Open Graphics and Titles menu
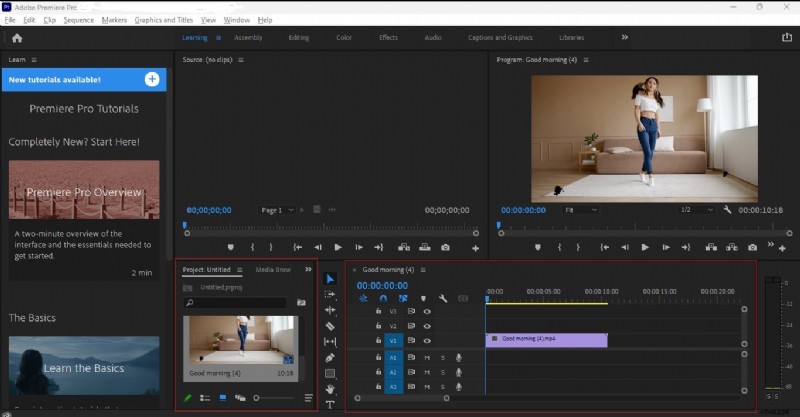800x417 pixels. [164, 20]
